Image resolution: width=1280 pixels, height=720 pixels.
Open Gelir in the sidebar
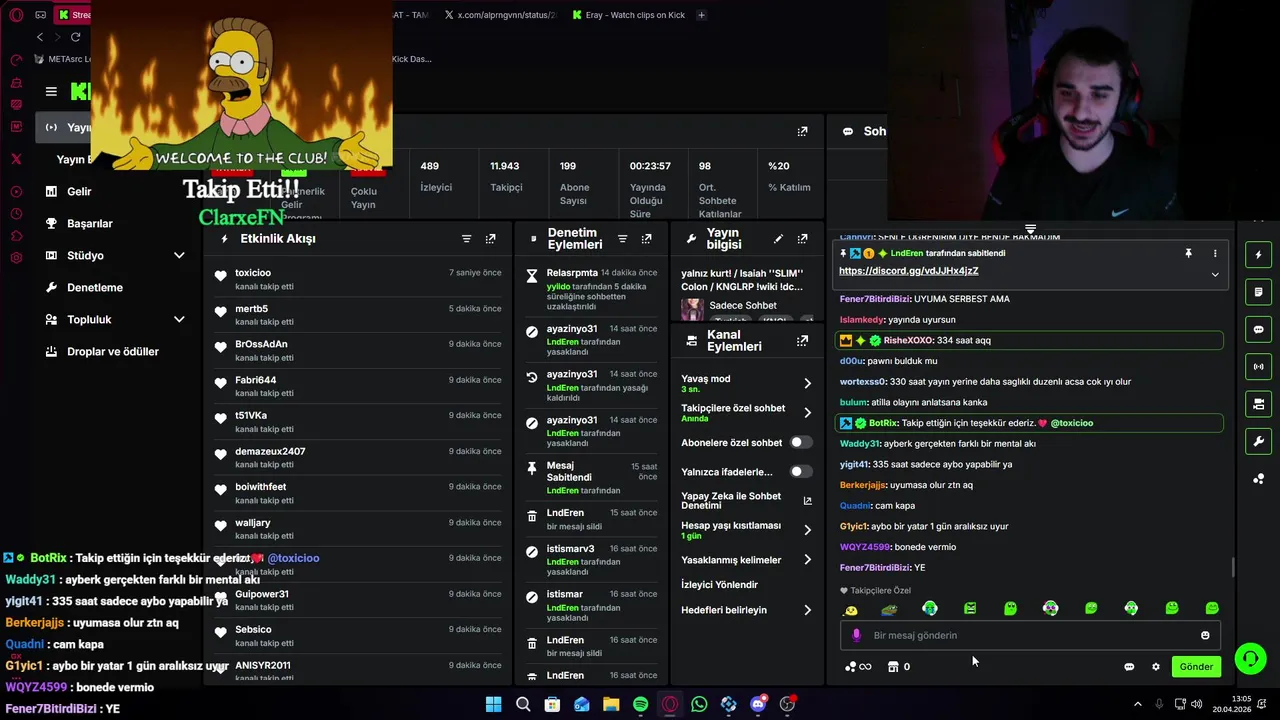click(x=79, y=191)
